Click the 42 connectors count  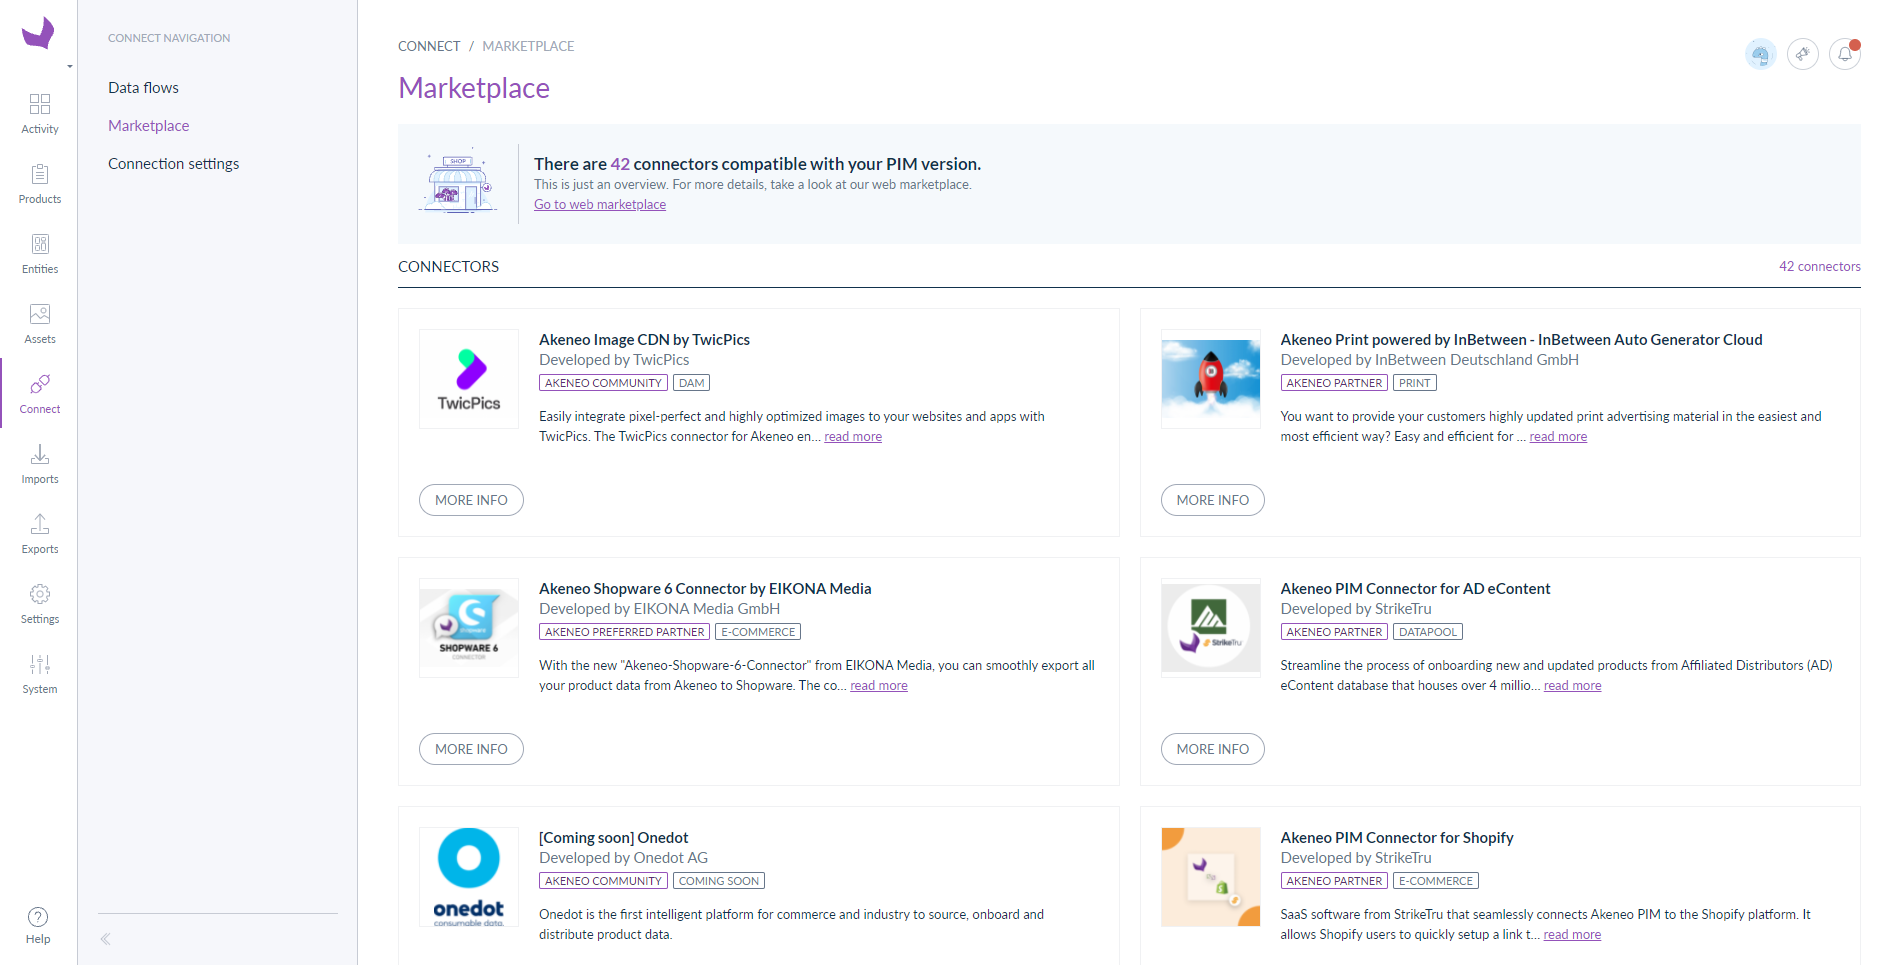click(x=1819, y=267)
